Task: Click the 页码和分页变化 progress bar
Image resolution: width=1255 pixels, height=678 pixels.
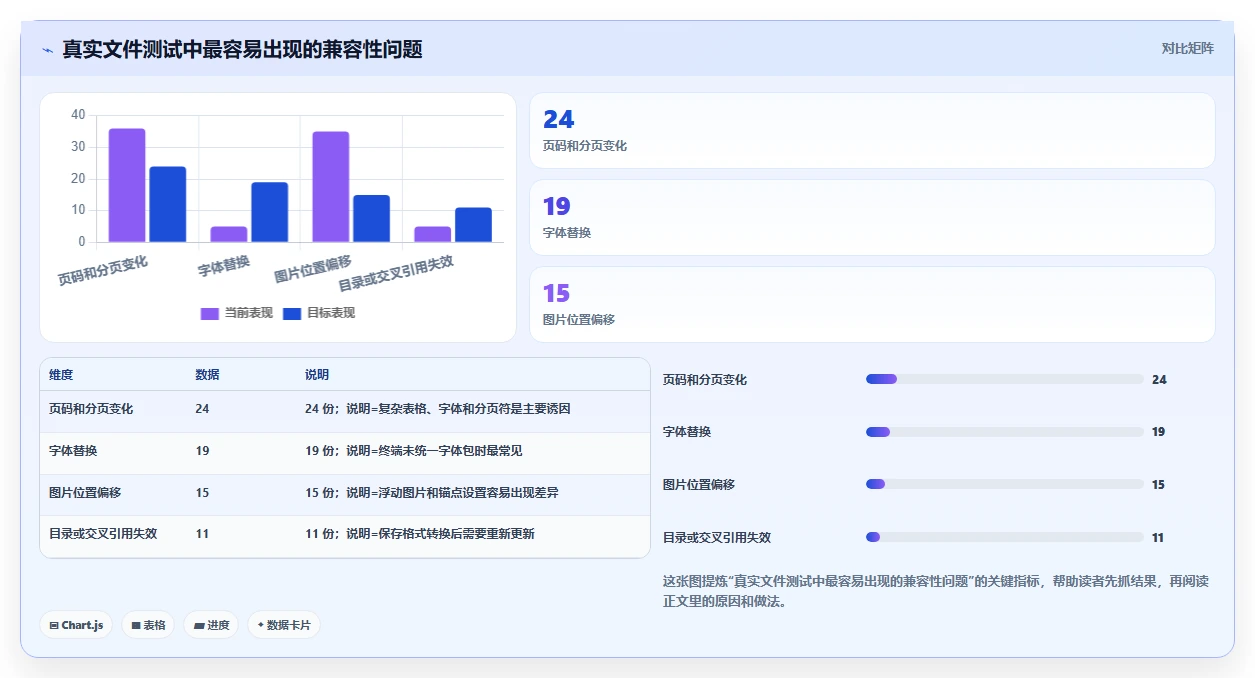Action: [1004, 379]
